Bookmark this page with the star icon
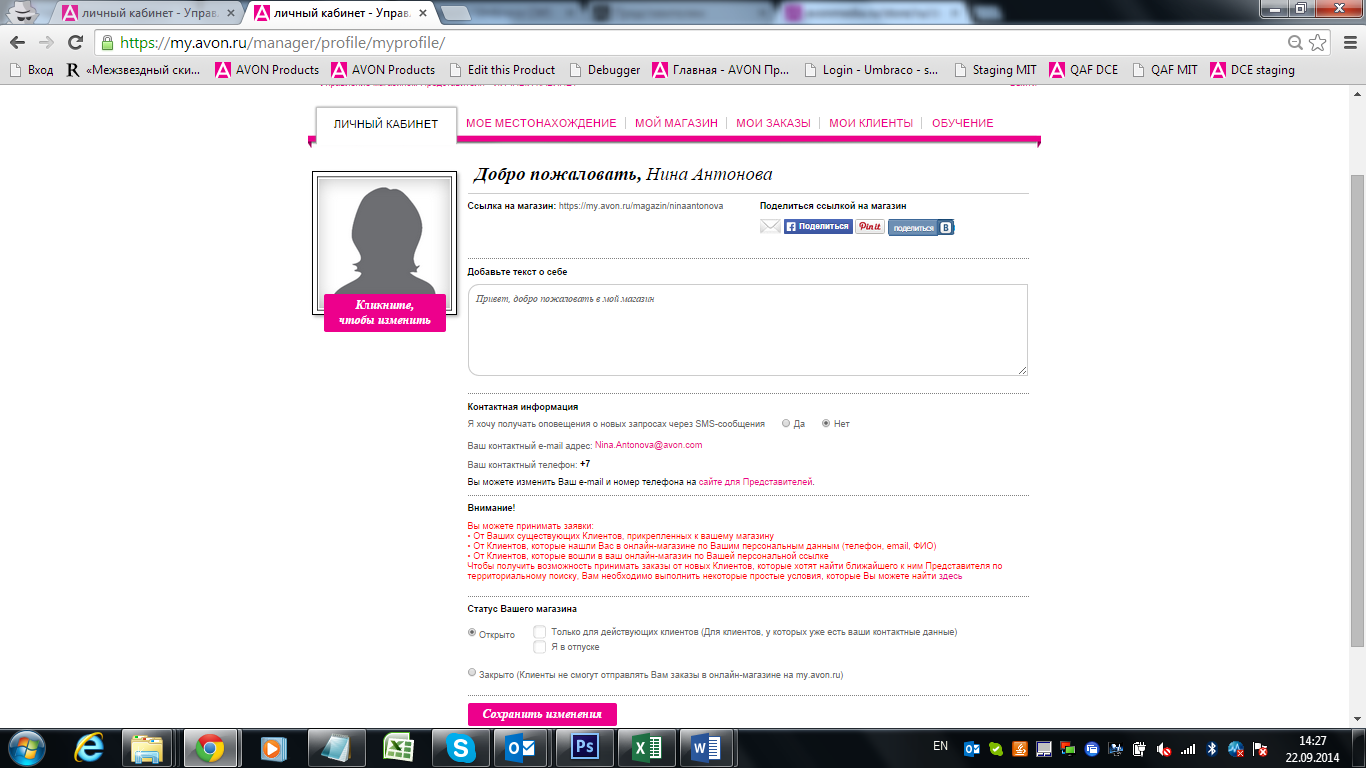Viewport: 1366px width, 768px height. click(1317, 43)
